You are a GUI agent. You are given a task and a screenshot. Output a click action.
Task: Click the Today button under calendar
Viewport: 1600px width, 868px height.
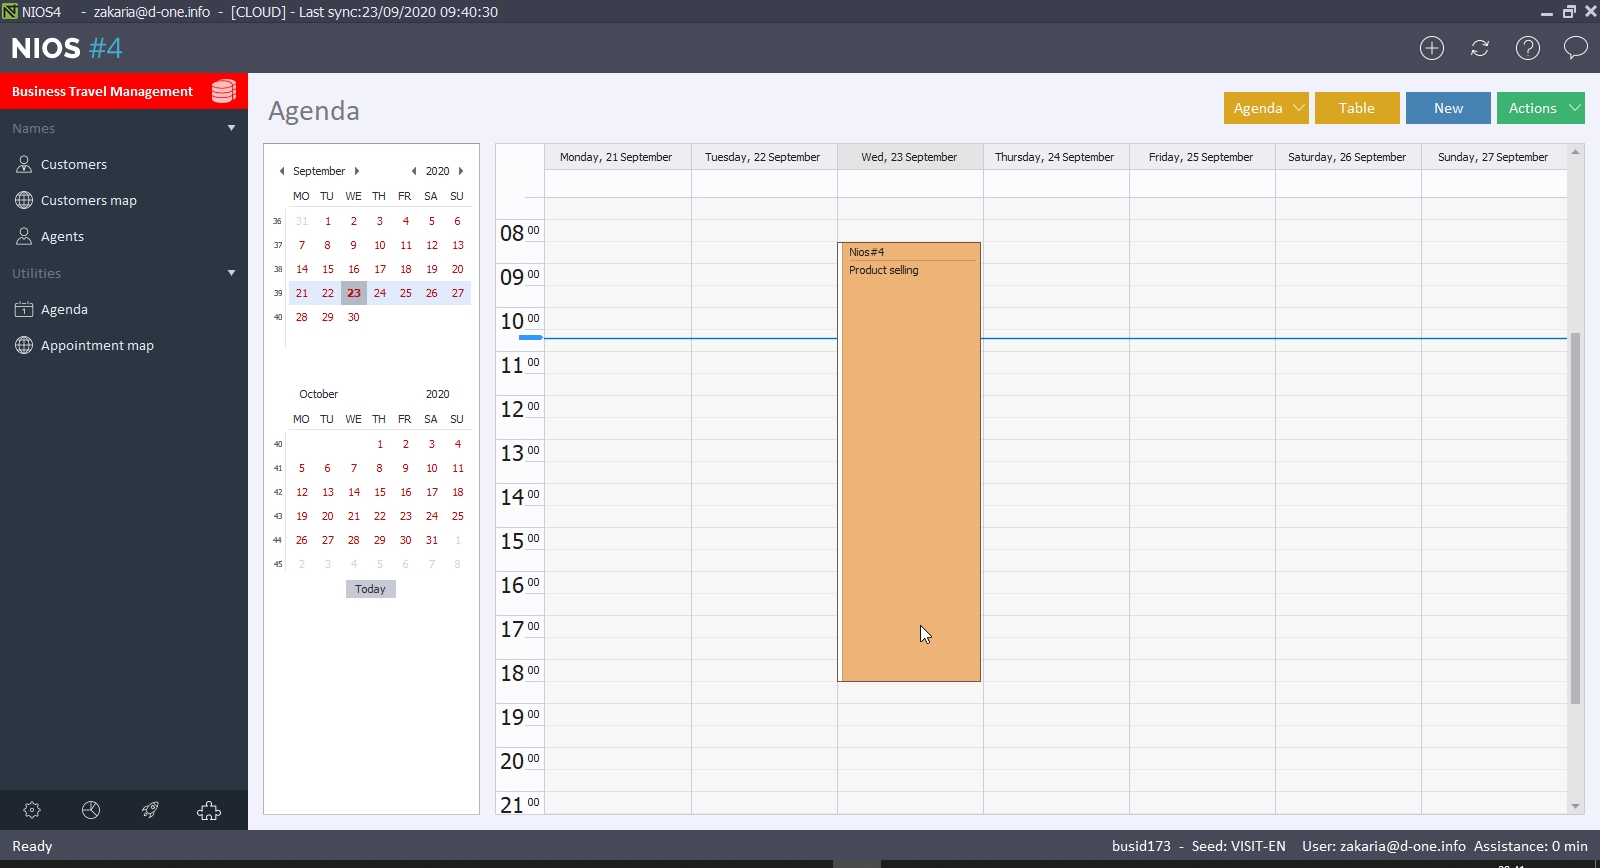point(370,589)
